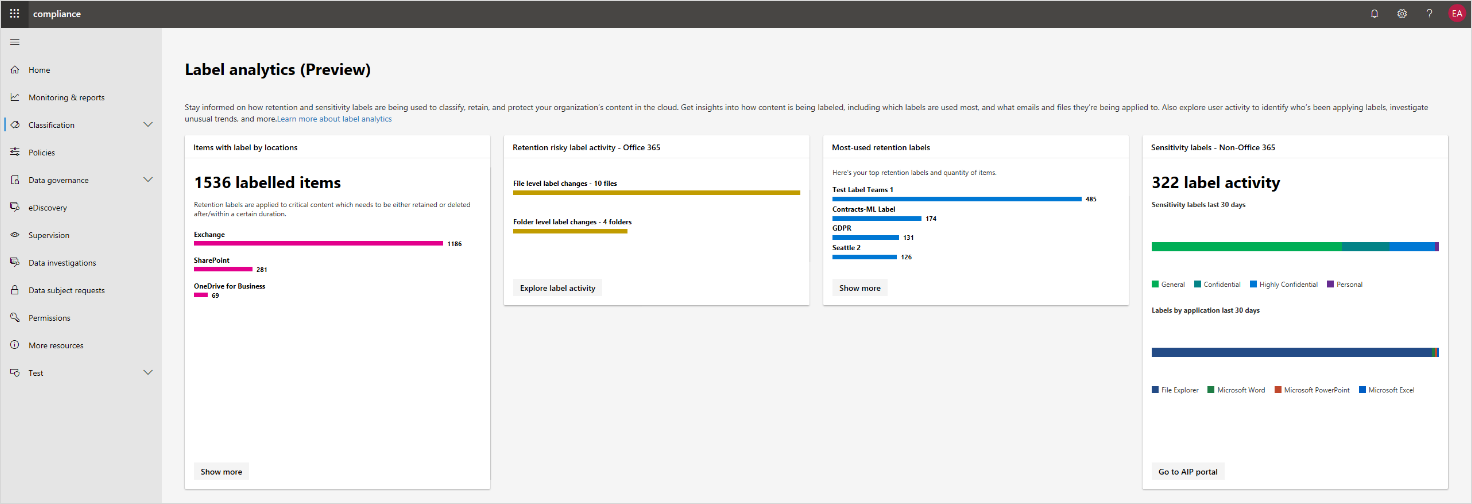This screenshot has width=1472, height=504.
Task: Expand the Data governance chevron
Action: 148,180
